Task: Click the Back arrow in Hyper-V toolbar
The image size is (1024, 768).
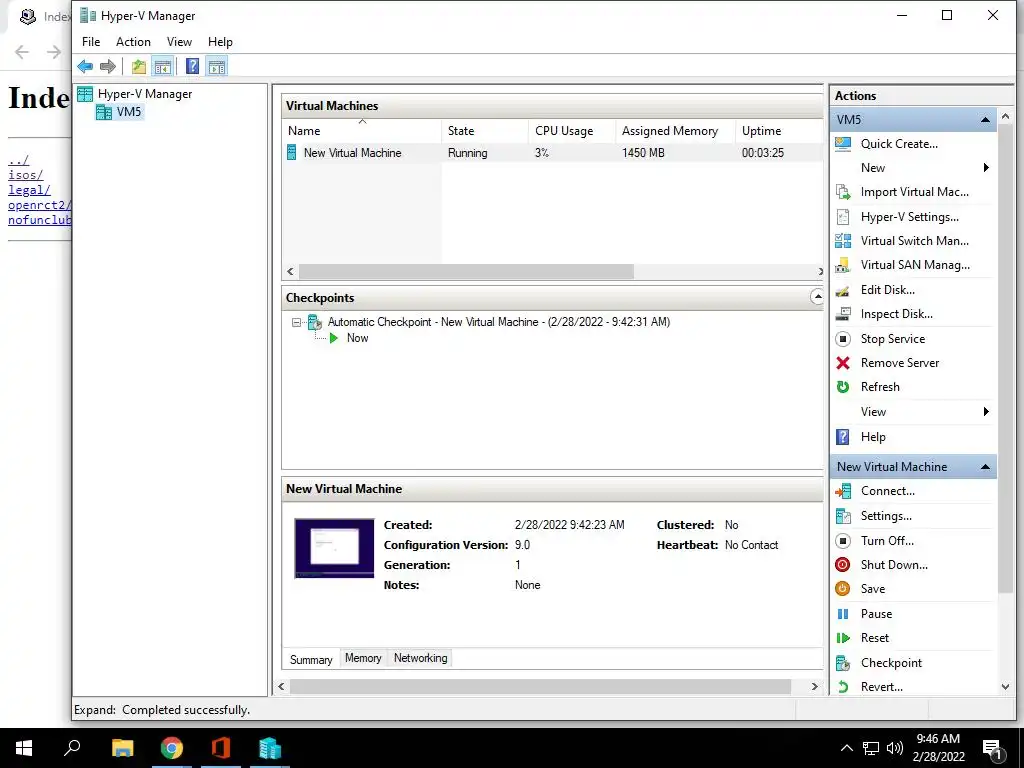Action: click(85, 66)
